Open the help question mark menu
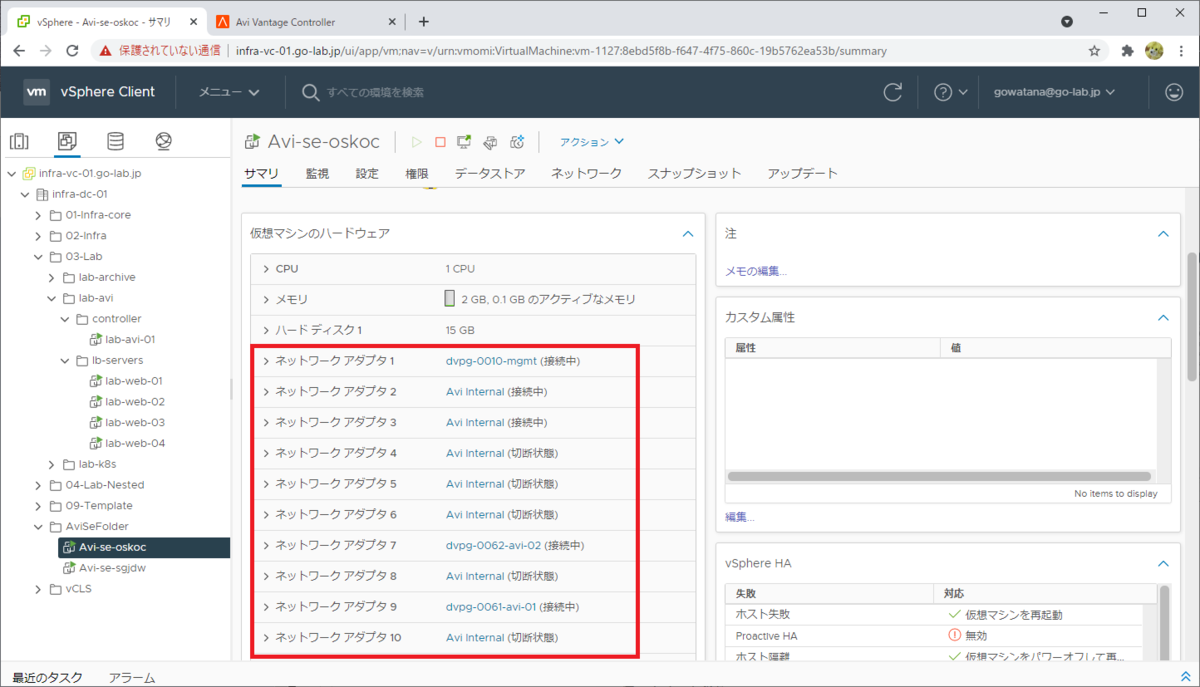This screenshot has height=687, width=1200. pos(950,92)
